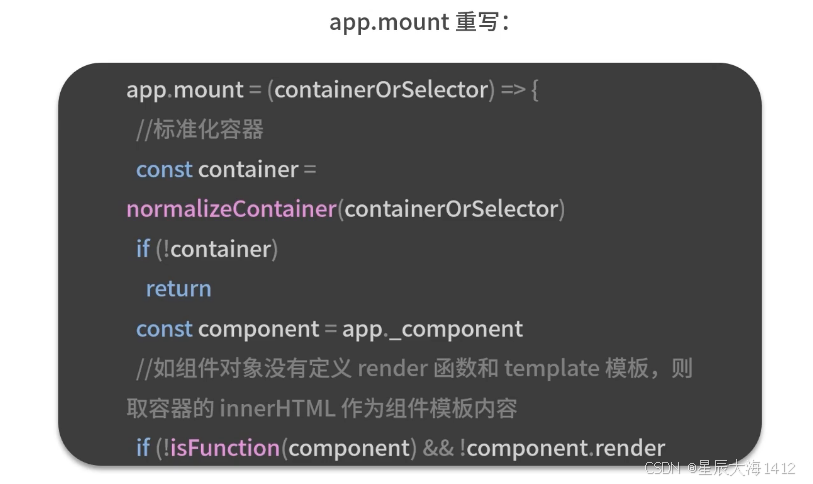This screenshot has width=813, height=484.
Task: Click the CSDN watermark text
Action: pos(662,468)
